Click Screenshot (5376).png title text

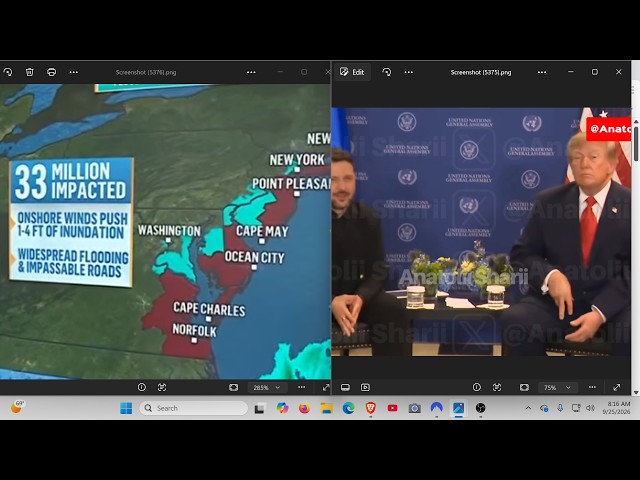click(146, 72)
